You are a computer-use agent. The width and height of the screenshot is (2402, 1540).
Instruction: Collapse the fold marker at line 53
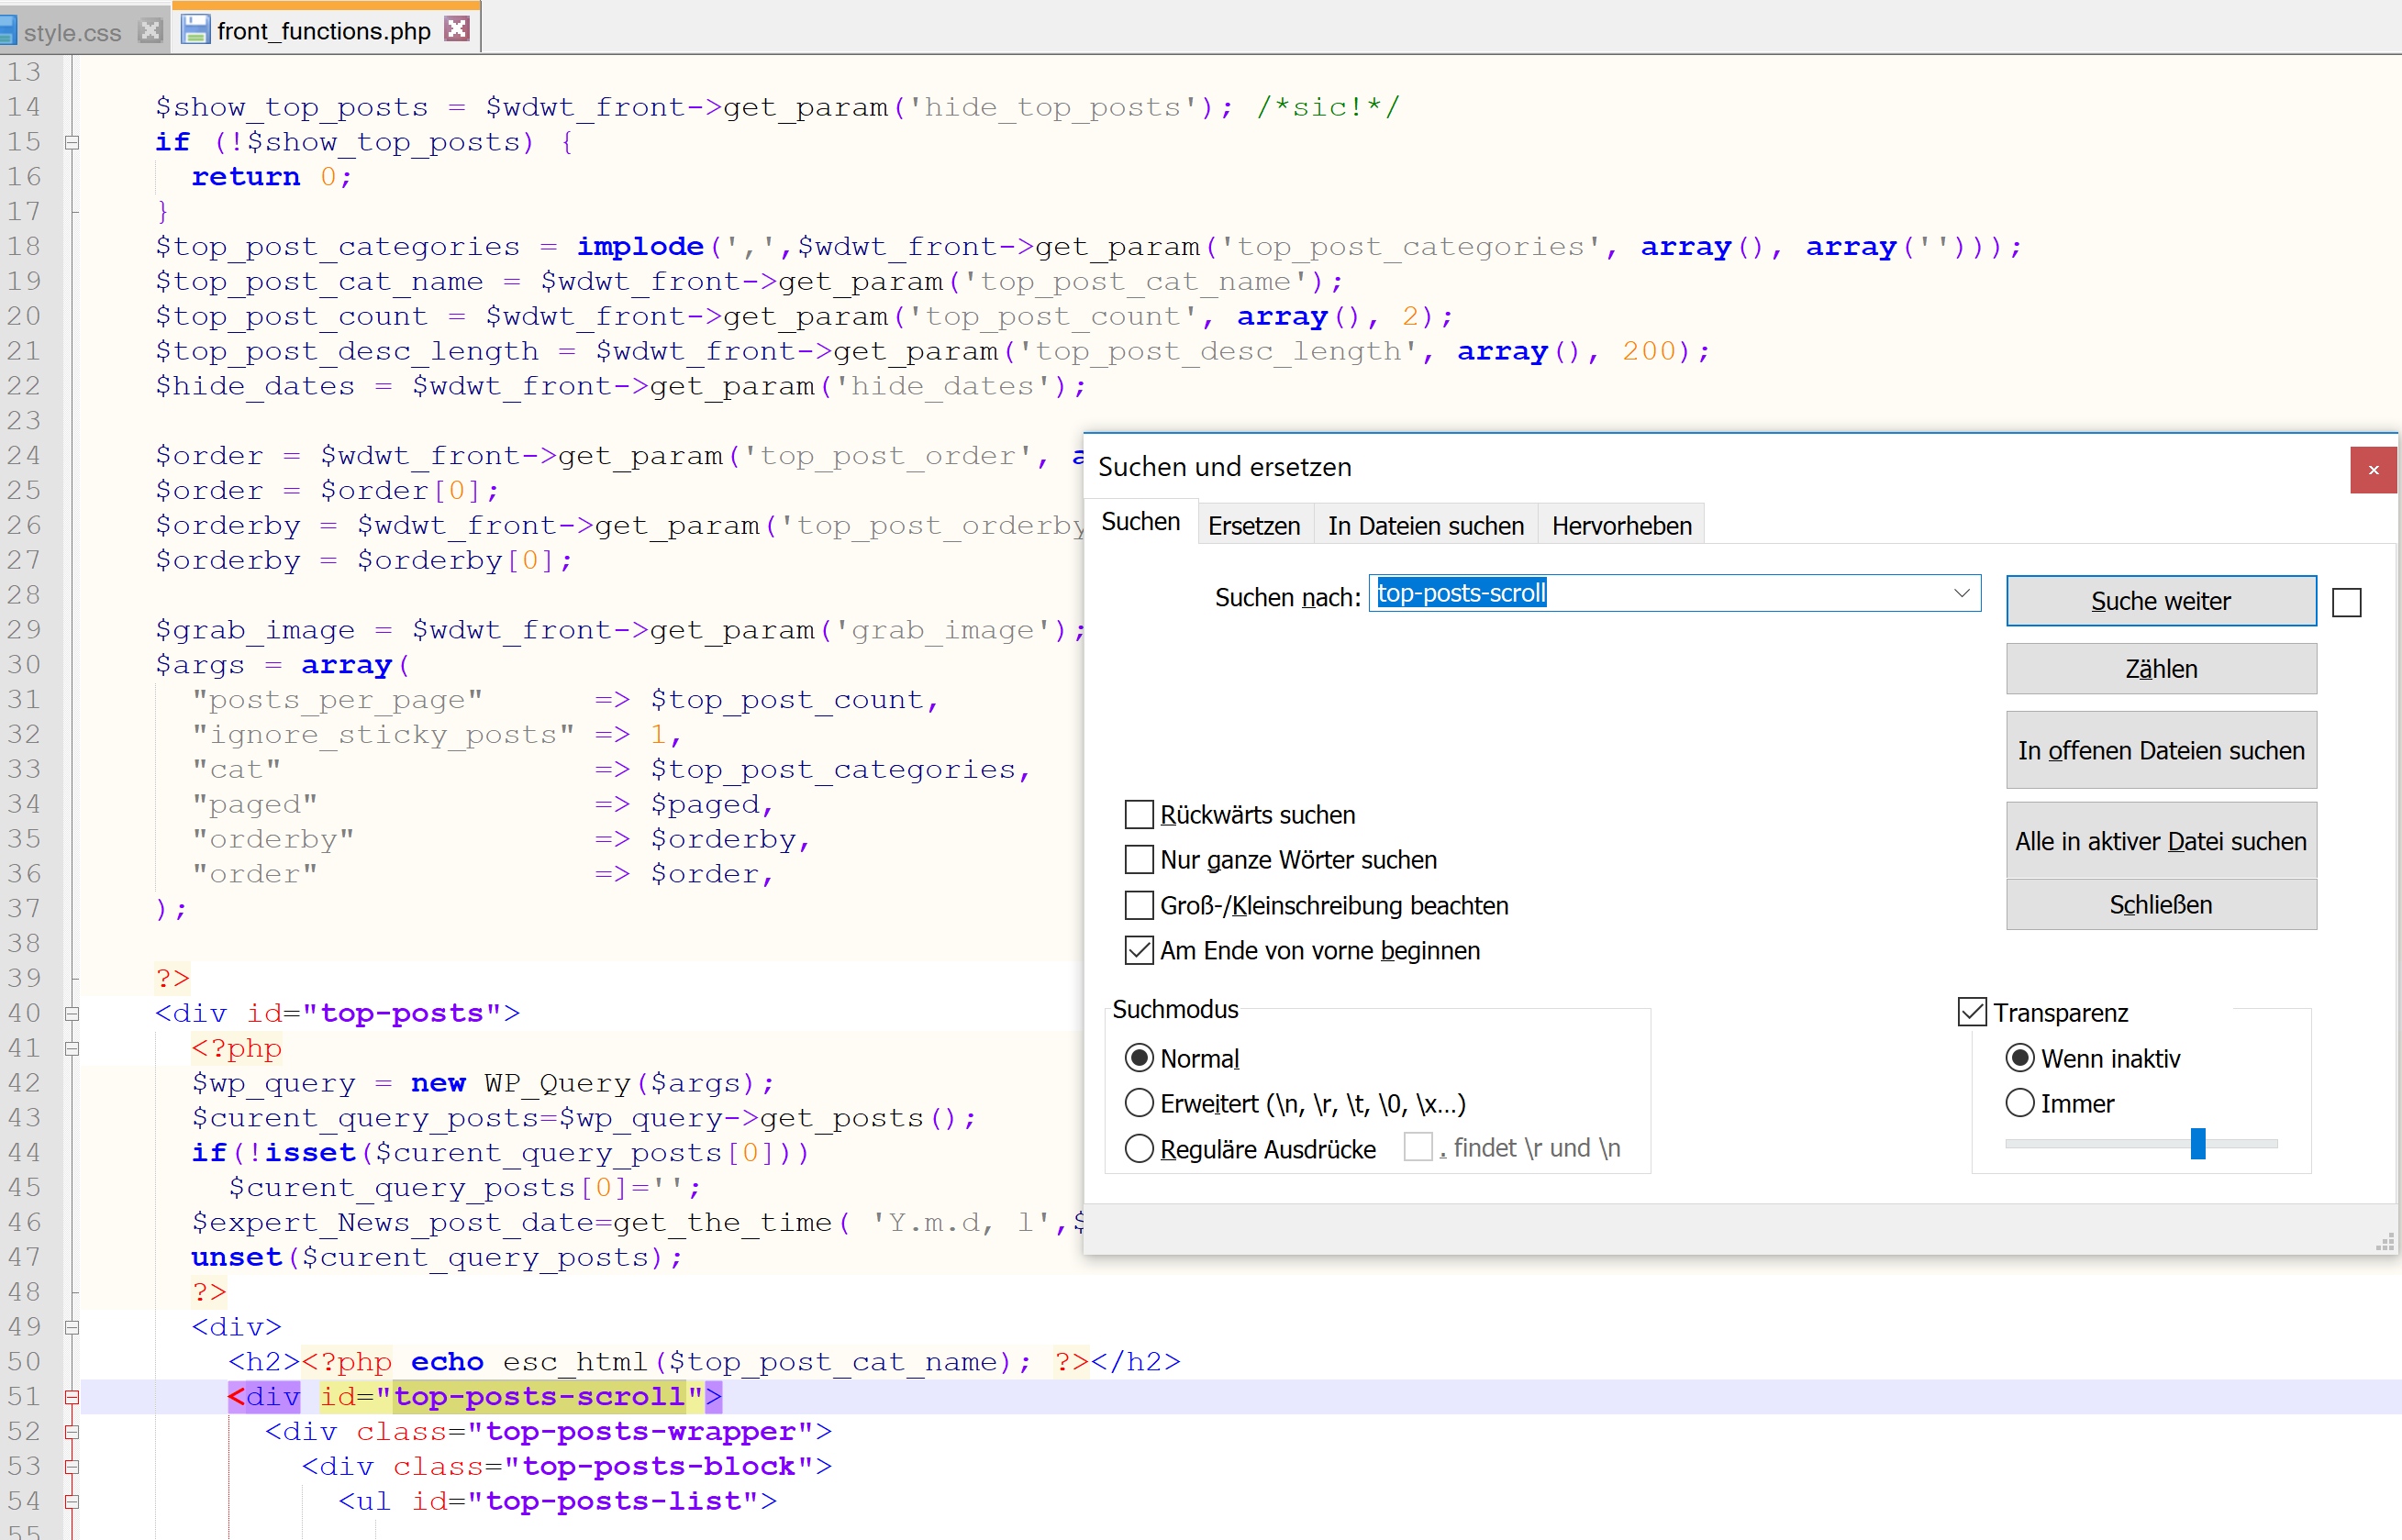click(72, 1468)
